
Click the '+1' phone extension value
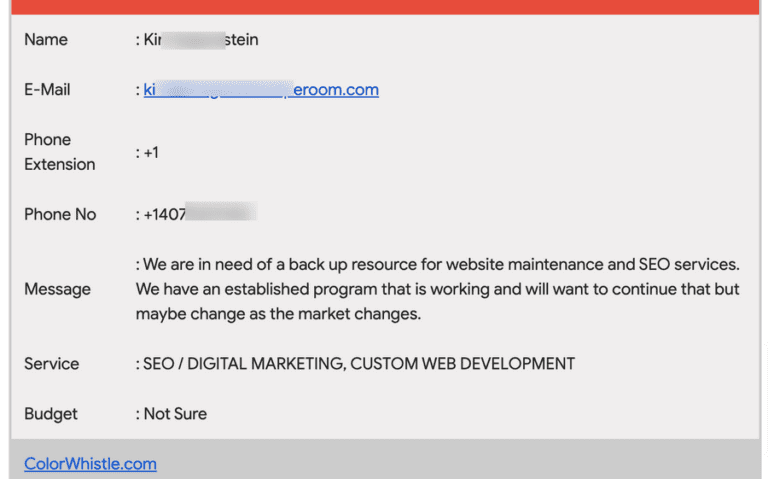(x=151, y=152)
